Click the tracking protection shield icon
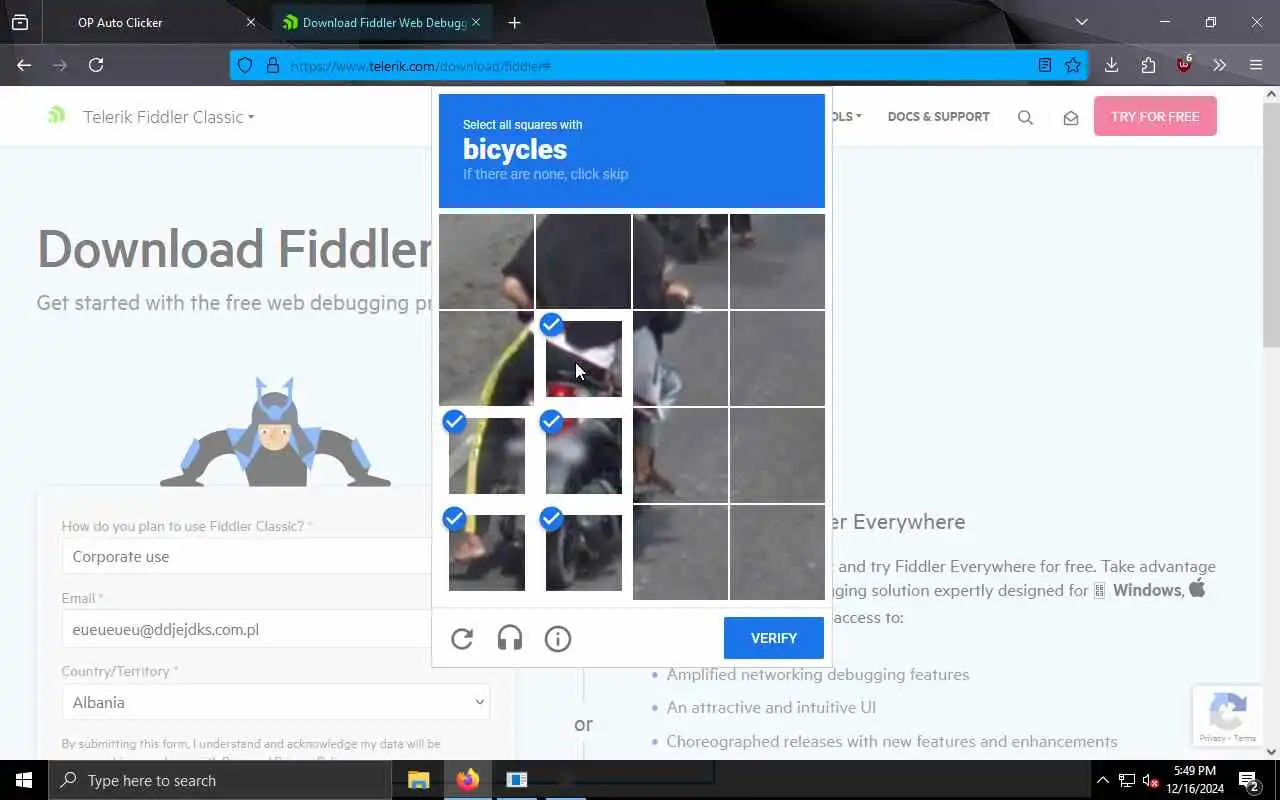Image resolution: width=1280 pixels, height=800 pixels. click(245, 65)
